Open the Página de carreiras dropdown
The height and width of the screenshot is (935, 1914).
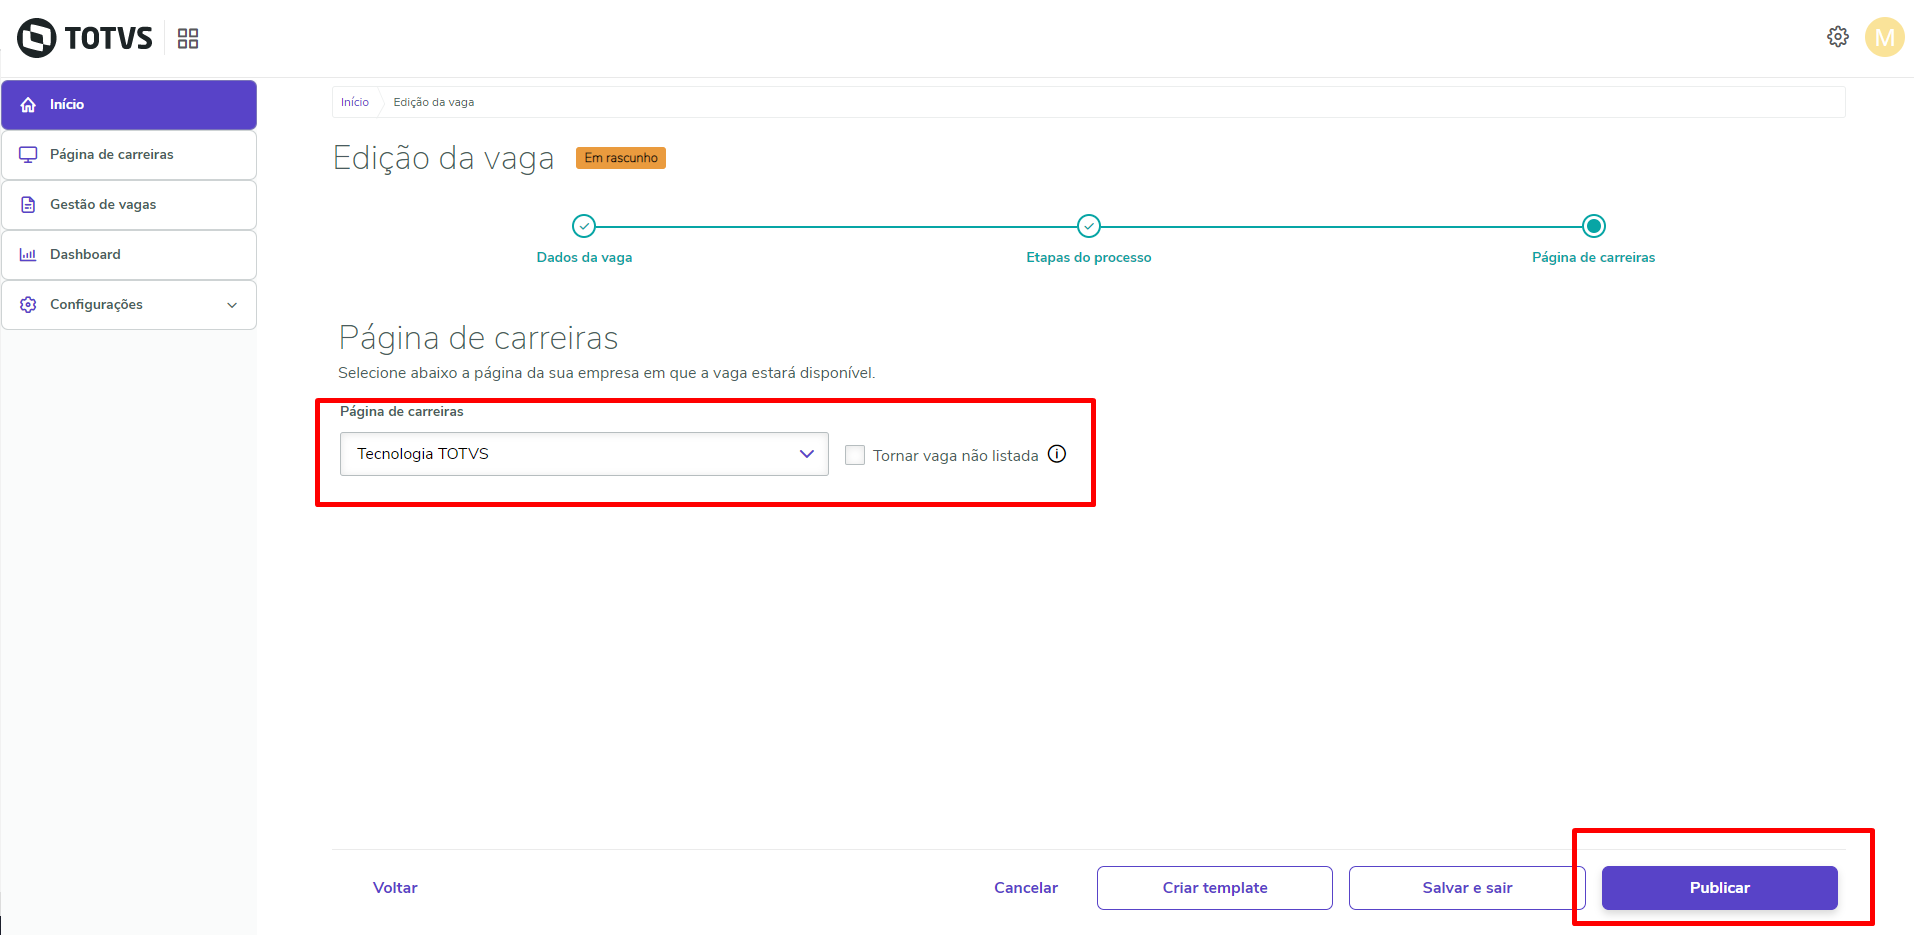[x=584, y=454]
